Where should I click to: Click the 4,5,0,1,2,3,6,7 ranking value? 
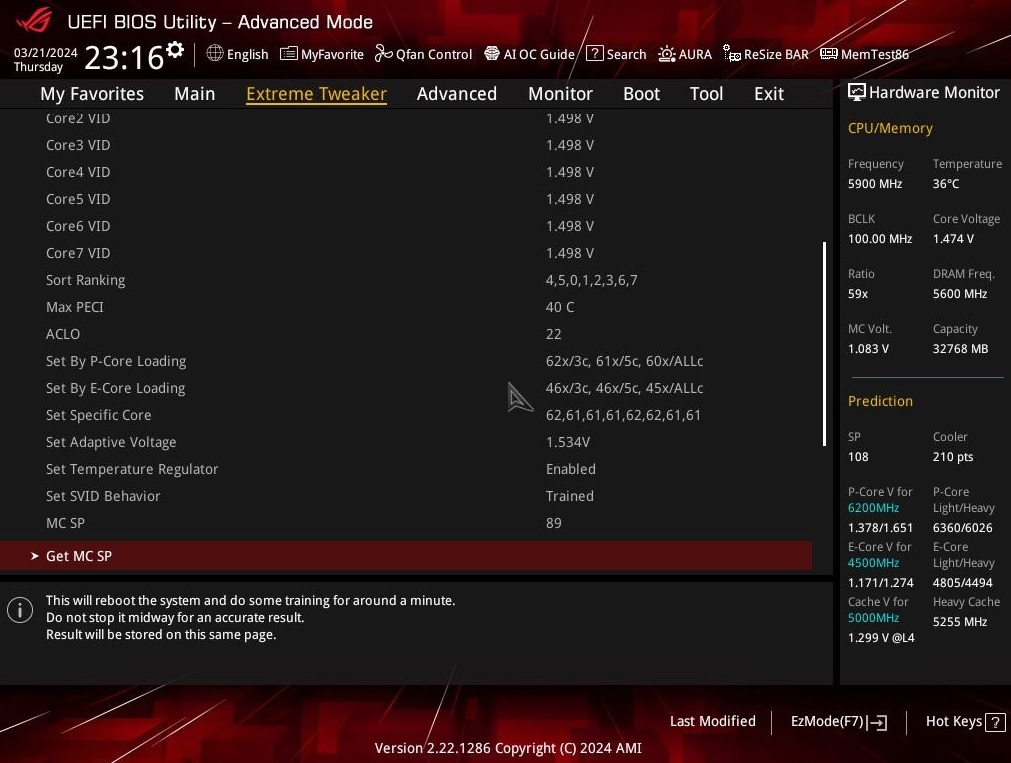pos(591,281)
